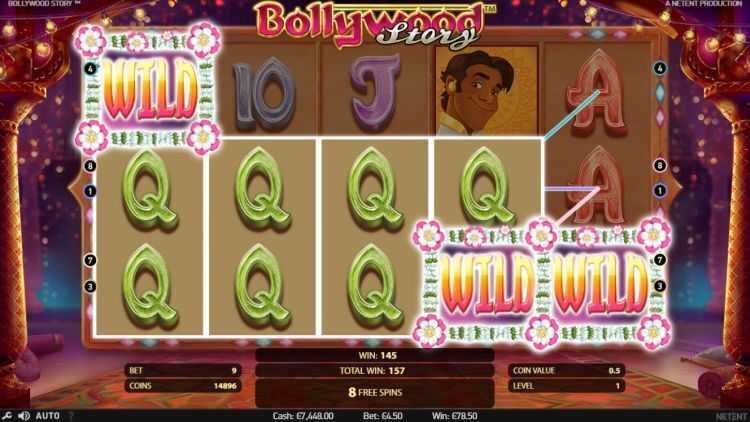Select payline 8 marker on left side
Image resolution: width=750 pixels, height=422 pixels.
[x=90, y=166]
